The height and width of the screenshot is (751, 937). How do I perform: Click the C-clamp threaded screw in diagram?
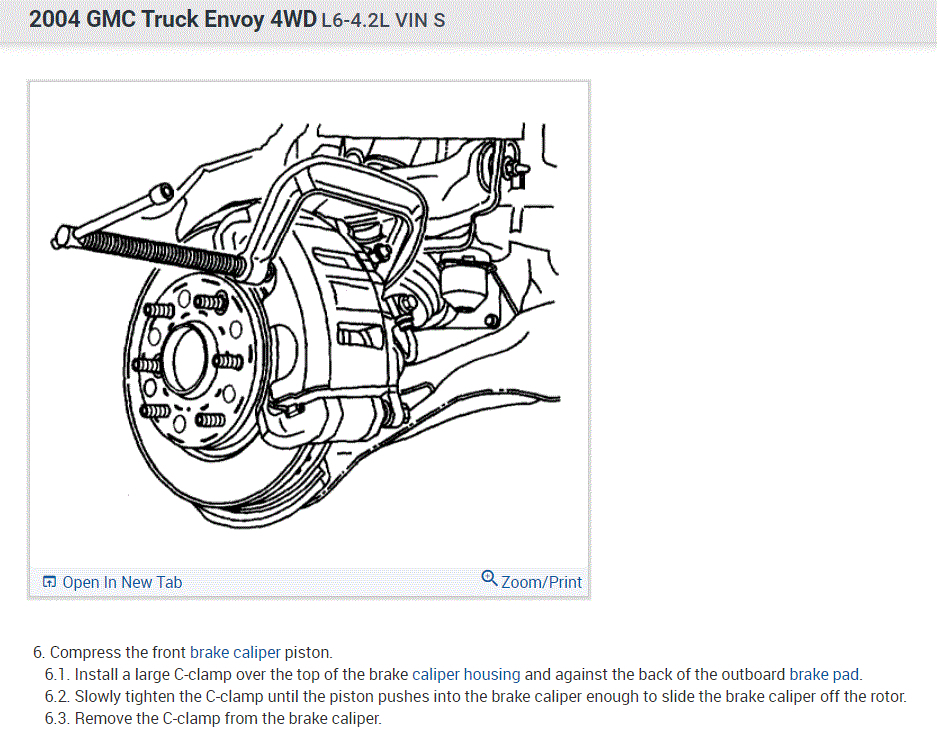point(161,252)
